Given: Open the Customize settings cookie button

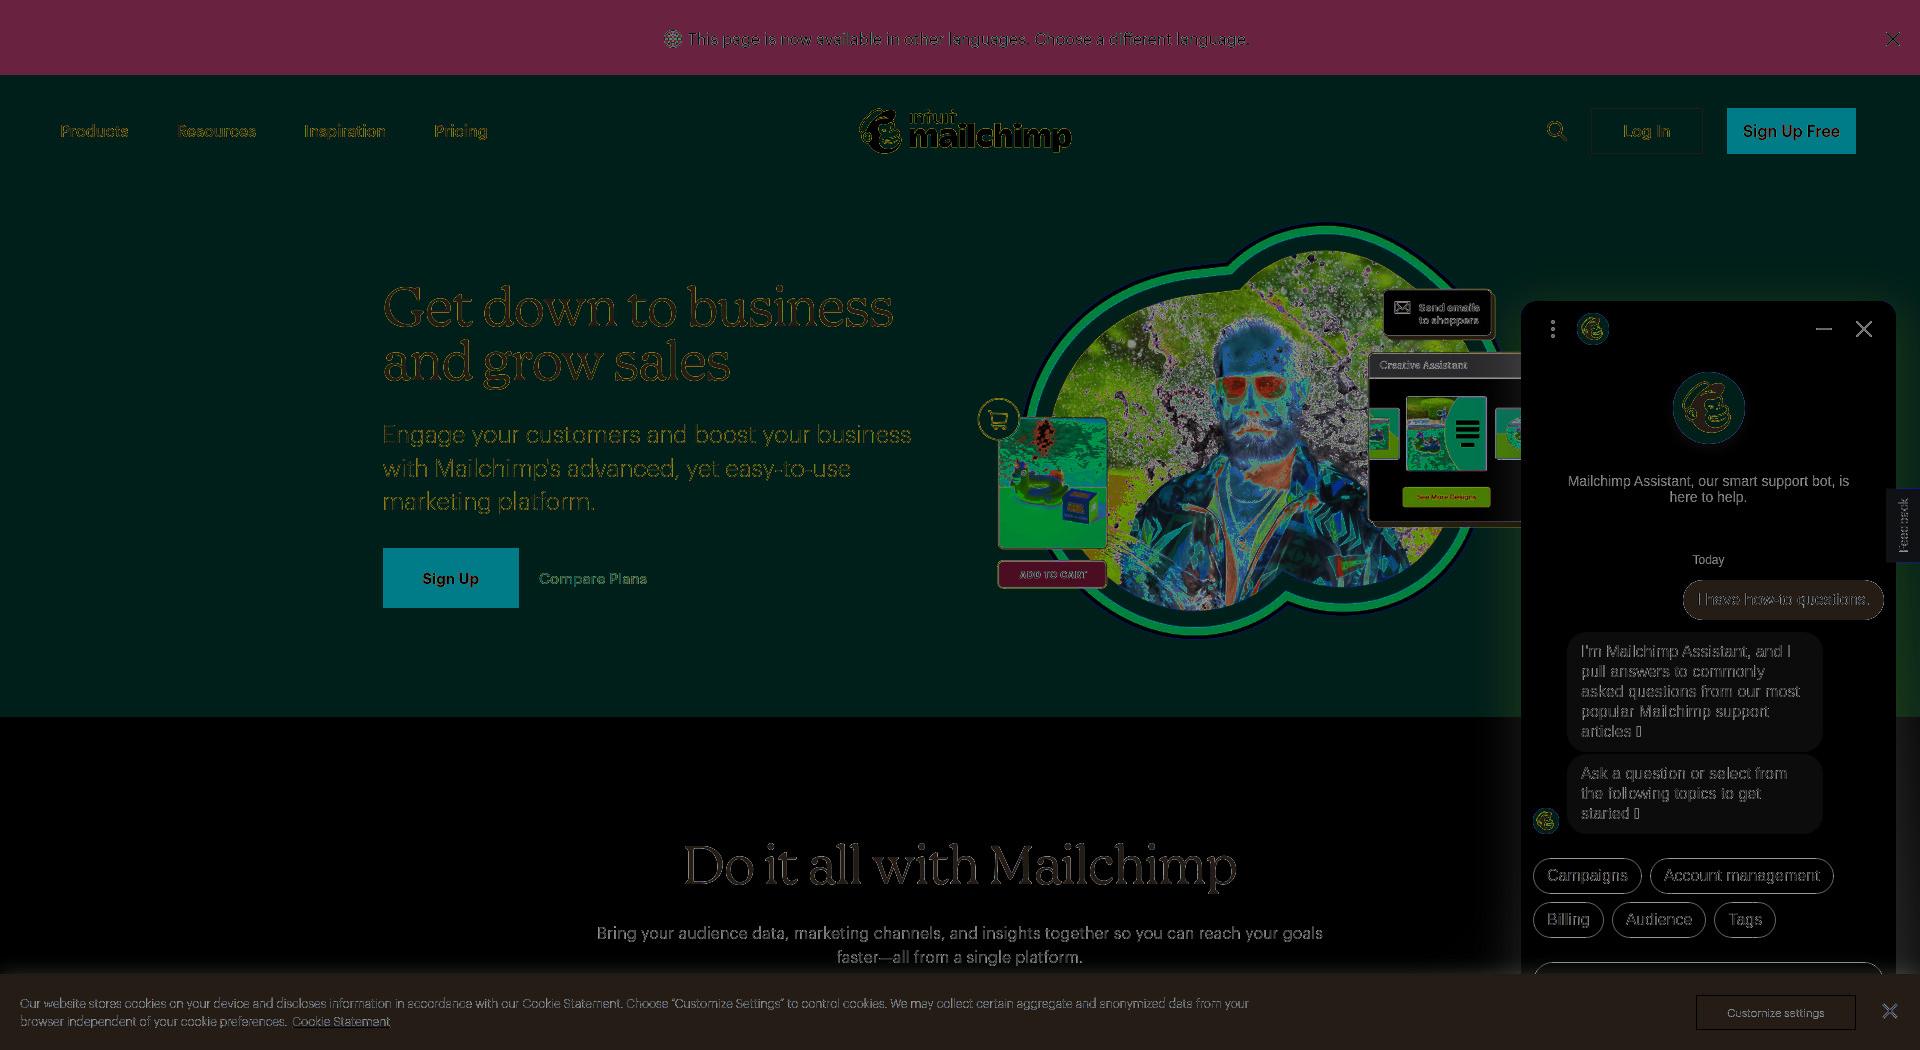Looking at the screenshot, I should (1775, 1013).
